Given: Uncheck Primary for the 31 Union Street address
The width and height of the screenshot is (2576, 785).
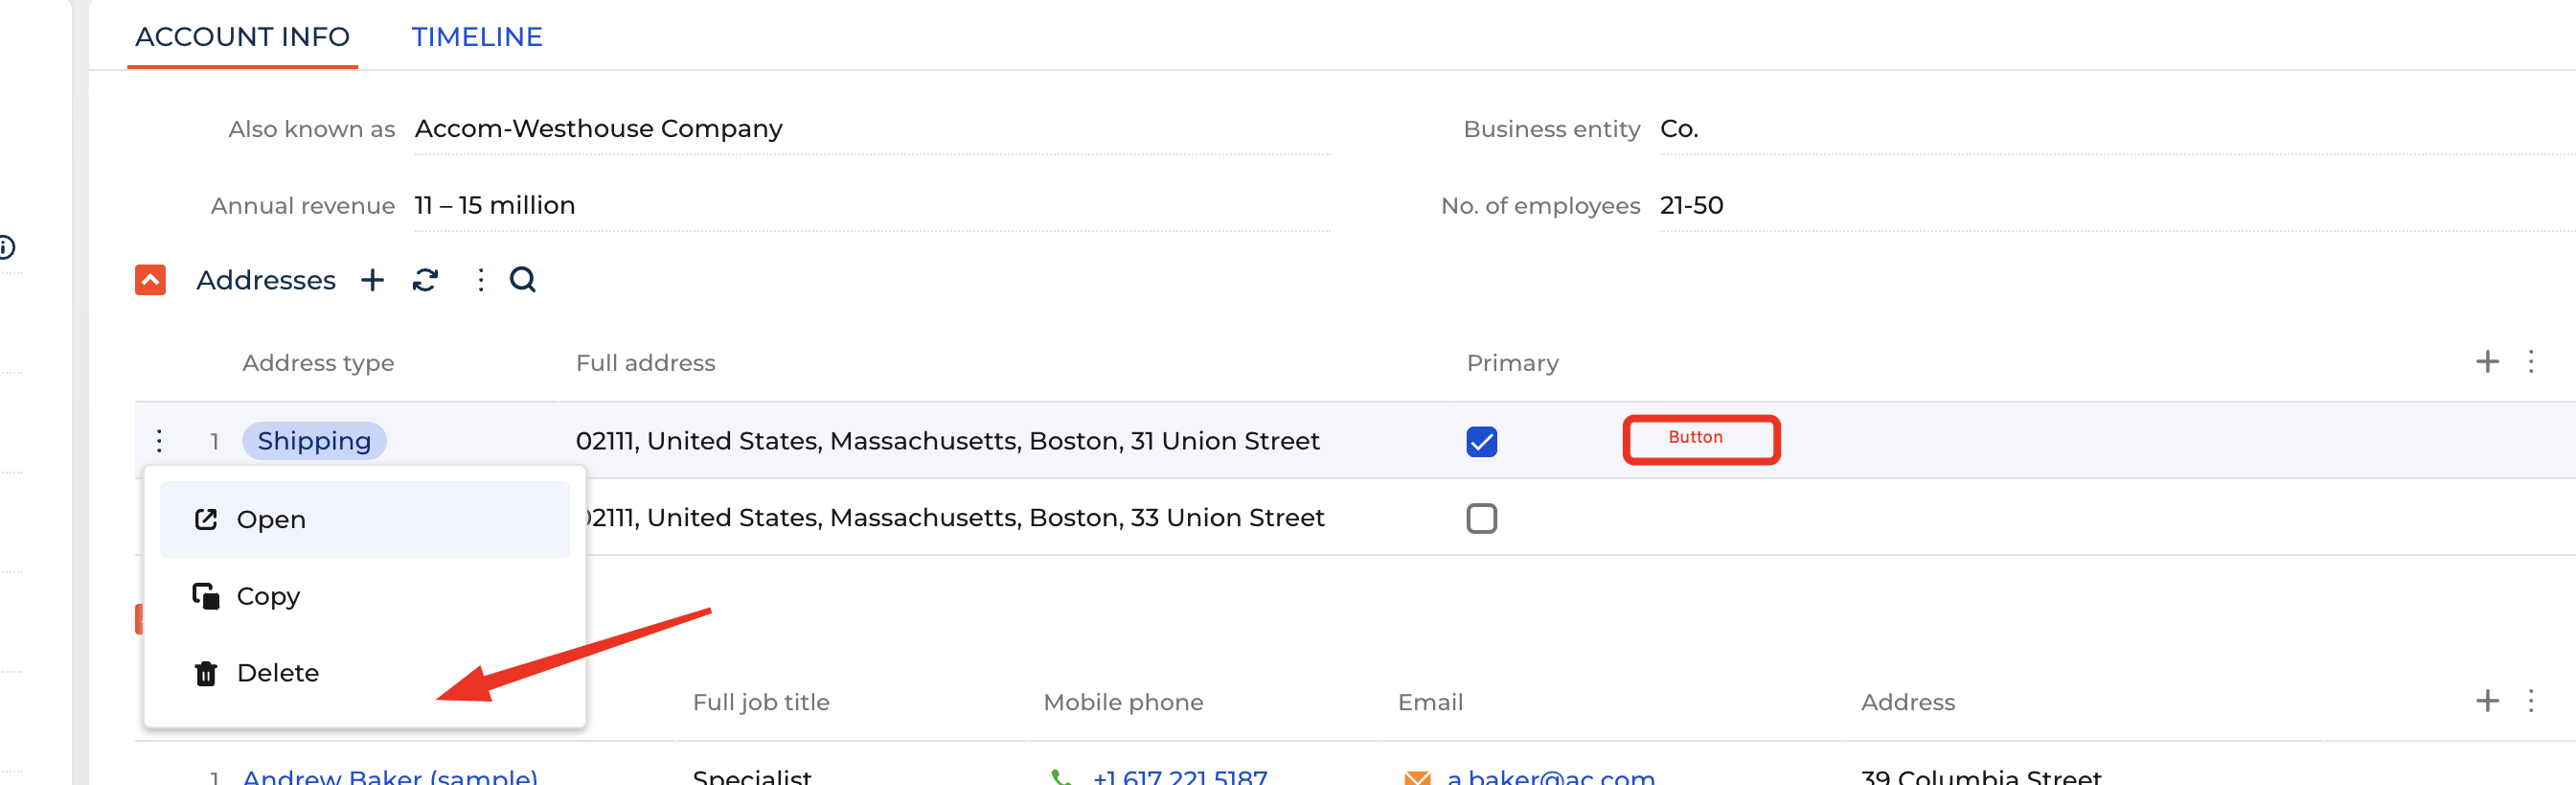Looking at the screenshot, I should tap(1481, 441).
